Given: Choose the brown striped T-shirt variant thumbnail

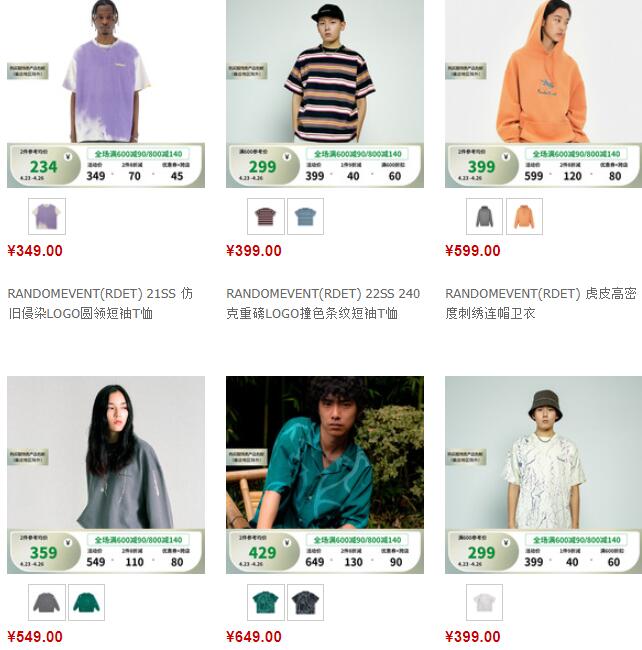Looking at the screenshot, I should pos(266,216).
